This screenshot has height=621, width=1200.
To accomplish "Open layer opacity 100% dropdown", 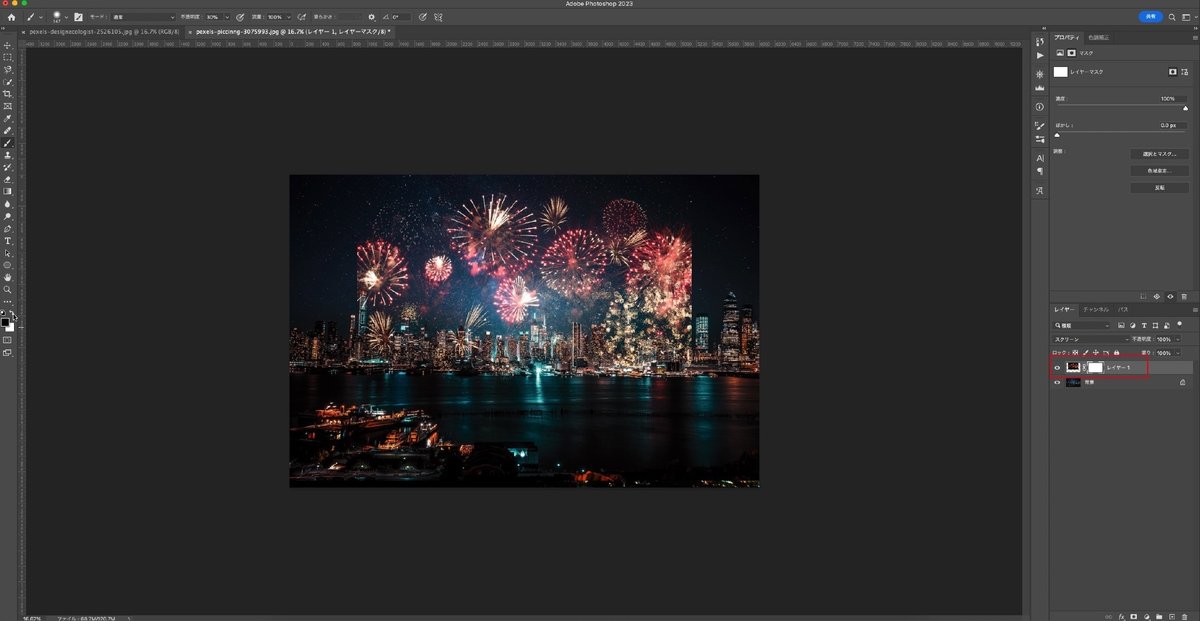I will (1178, 339).
